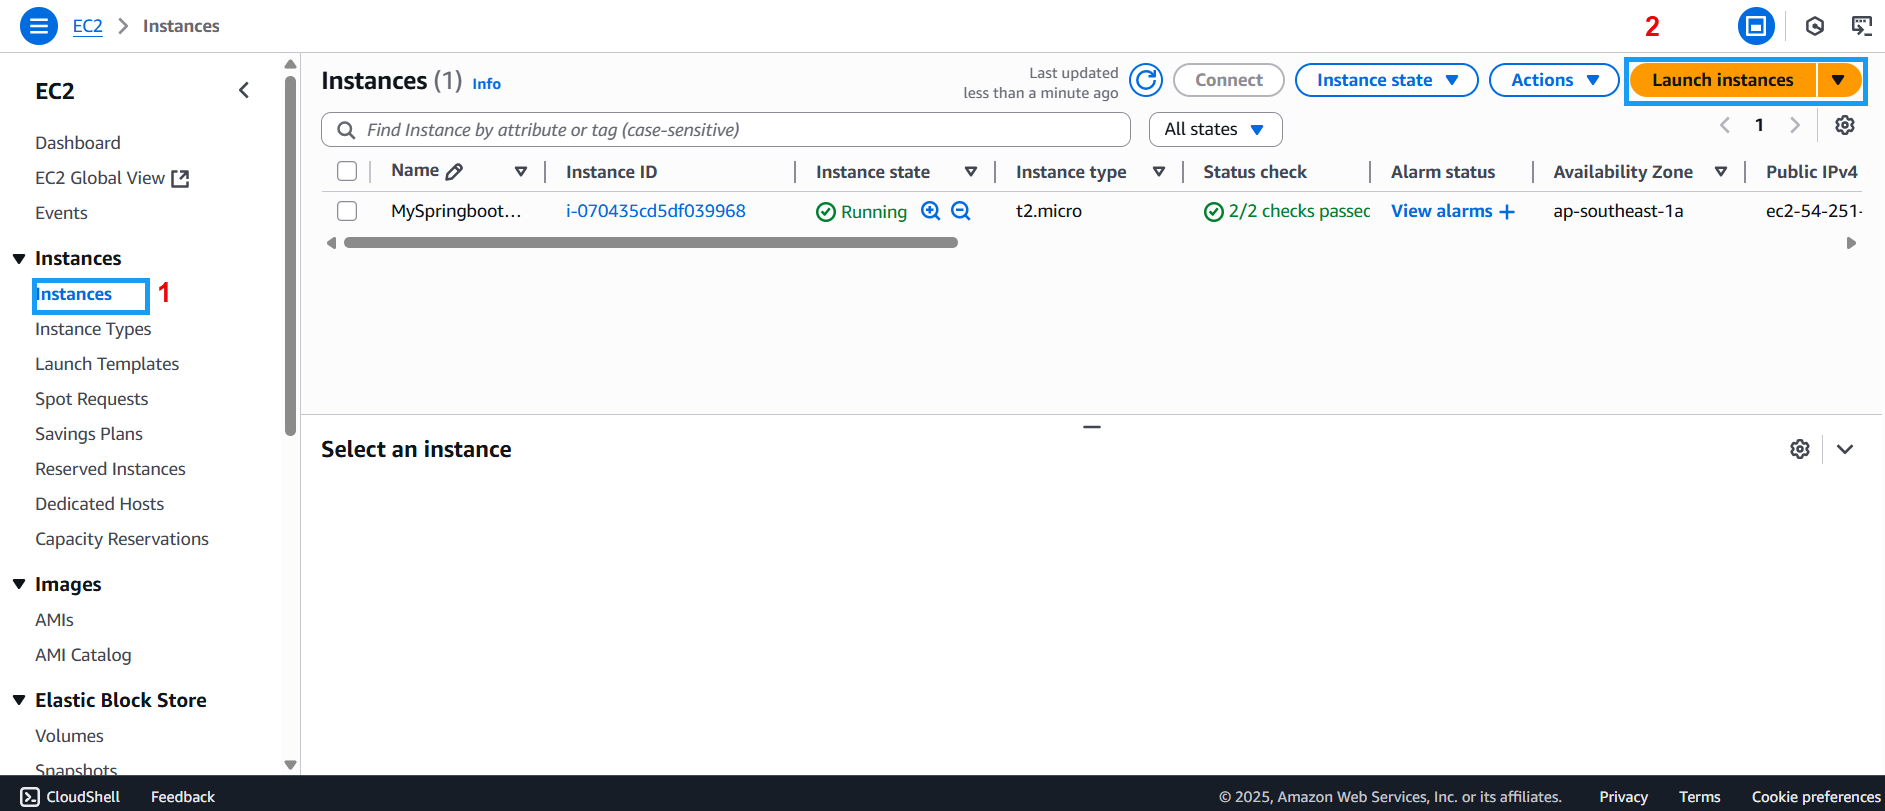
Task: Open Events in the sidebar
Action: click(61, 213)
